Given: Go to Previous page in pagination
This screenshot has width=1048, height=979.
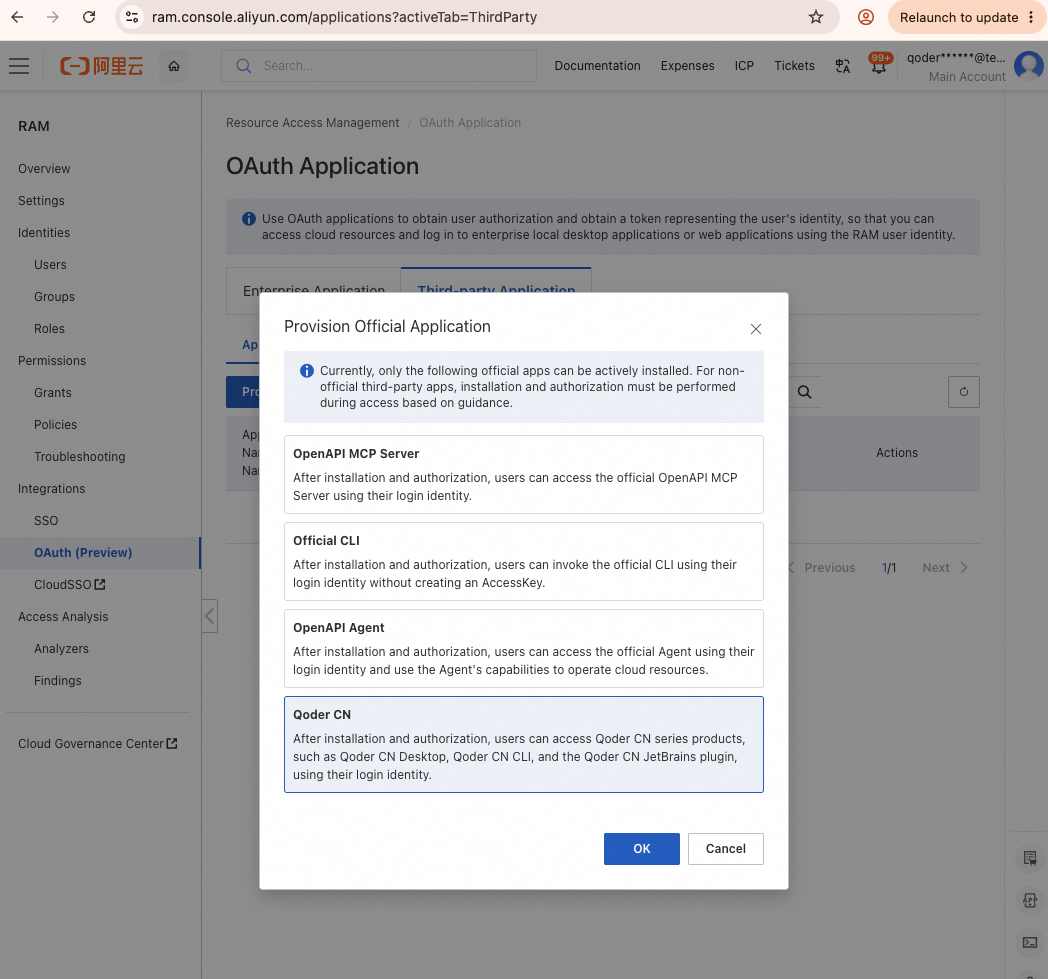Looking at the screenshot, I should click(x=823, y=567).
